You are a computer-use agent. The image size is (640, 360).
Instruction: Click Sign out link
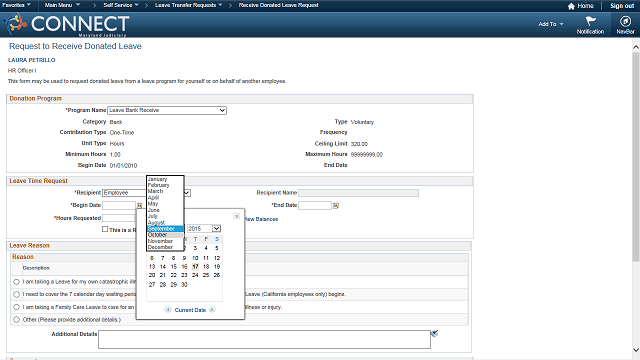click(622, 6)
